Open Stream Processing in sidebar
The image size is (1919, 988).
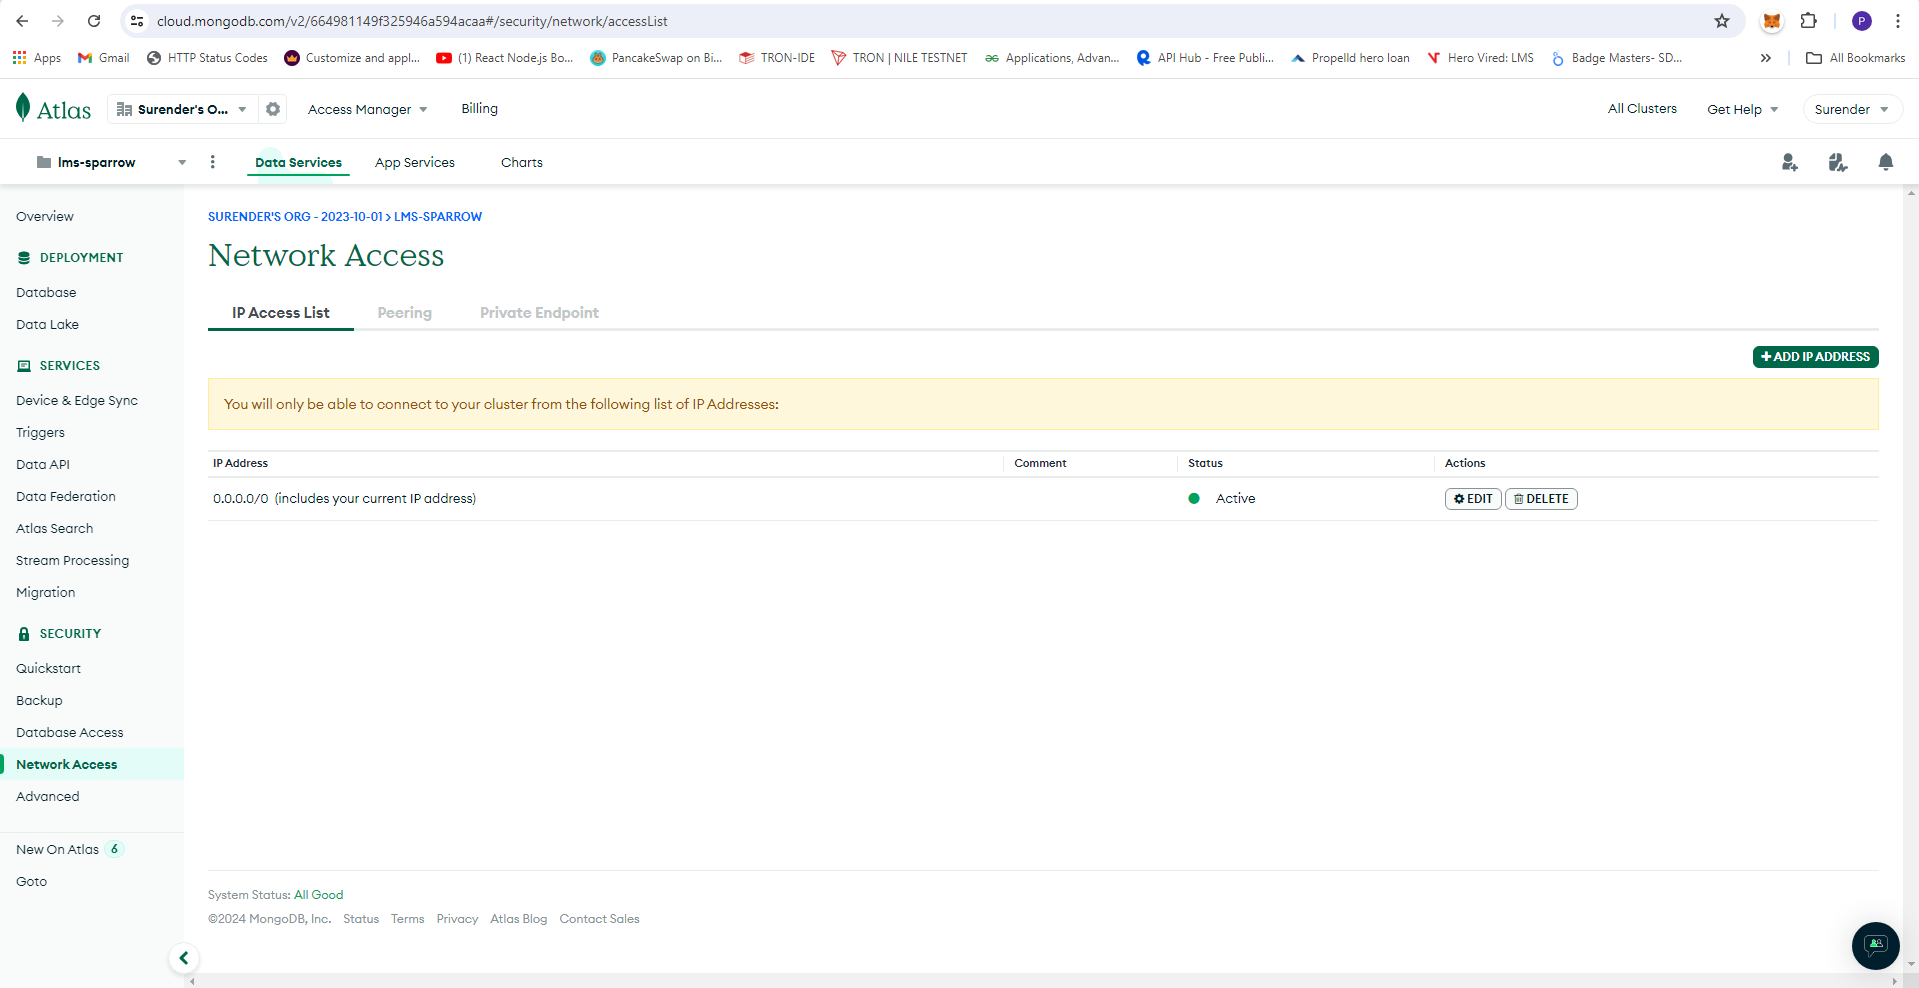(x=72, y=560)
